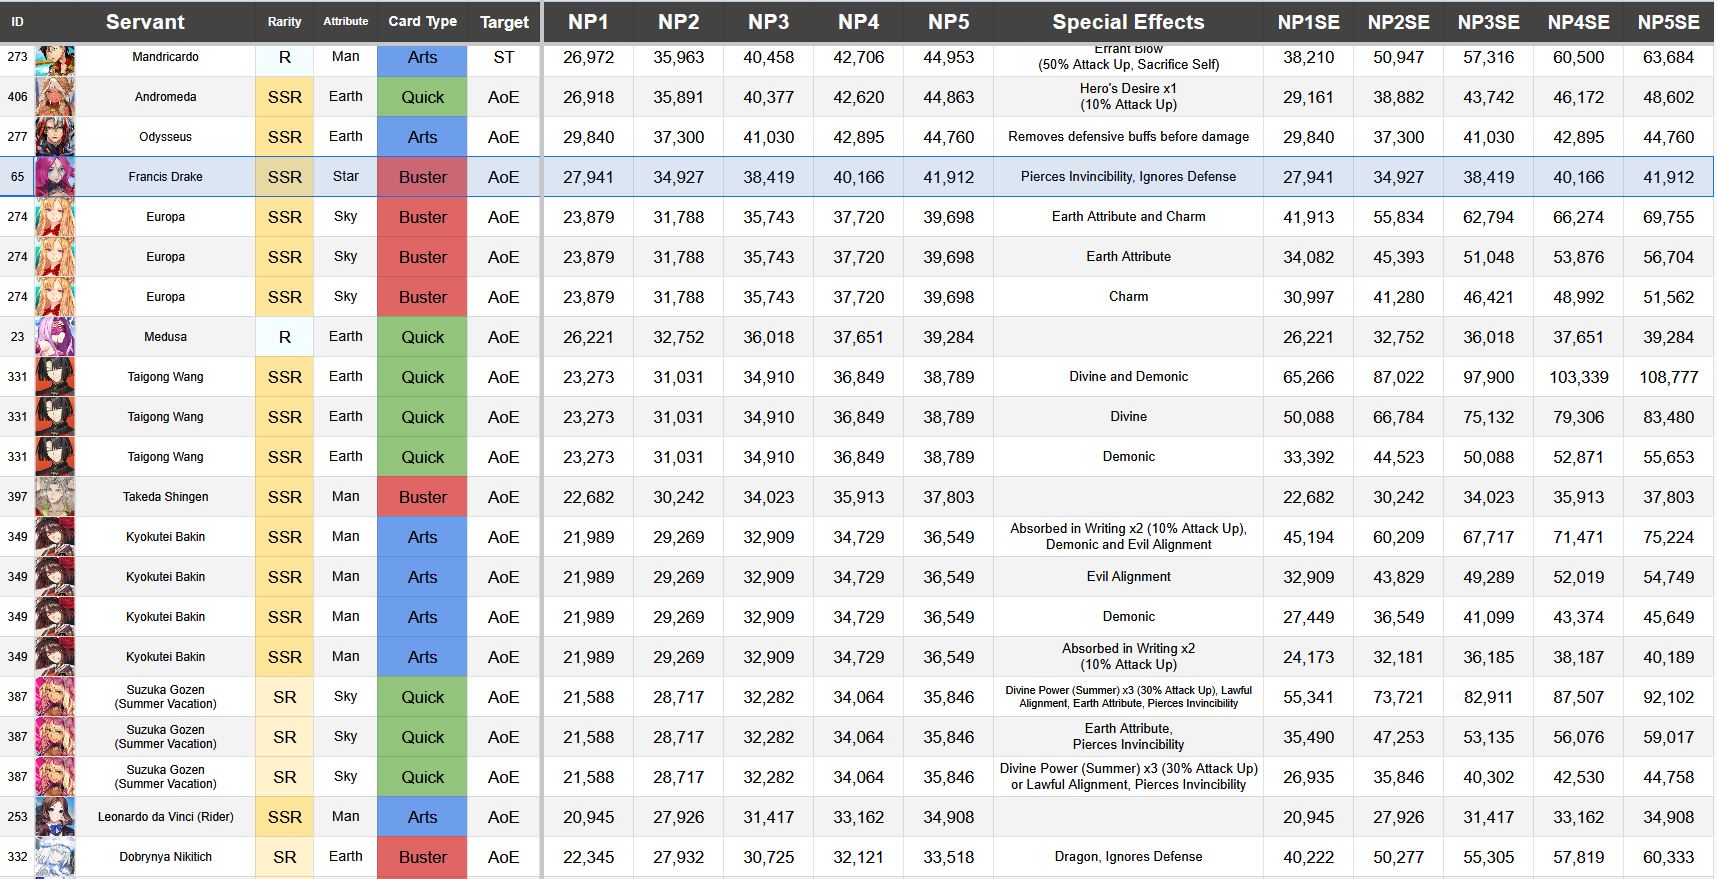Select the ID 65 cell
Image resolution: width=1717 pixels, height=879 pixels.
point(17,177)
